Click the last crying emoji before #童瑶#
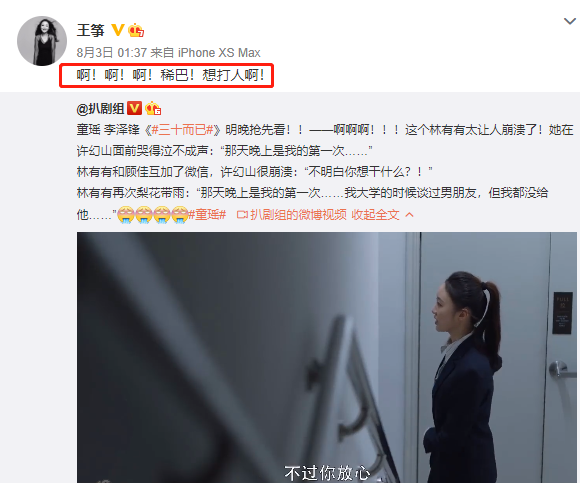The width and height of the screenshot is (580, 483). pos(180,215)
